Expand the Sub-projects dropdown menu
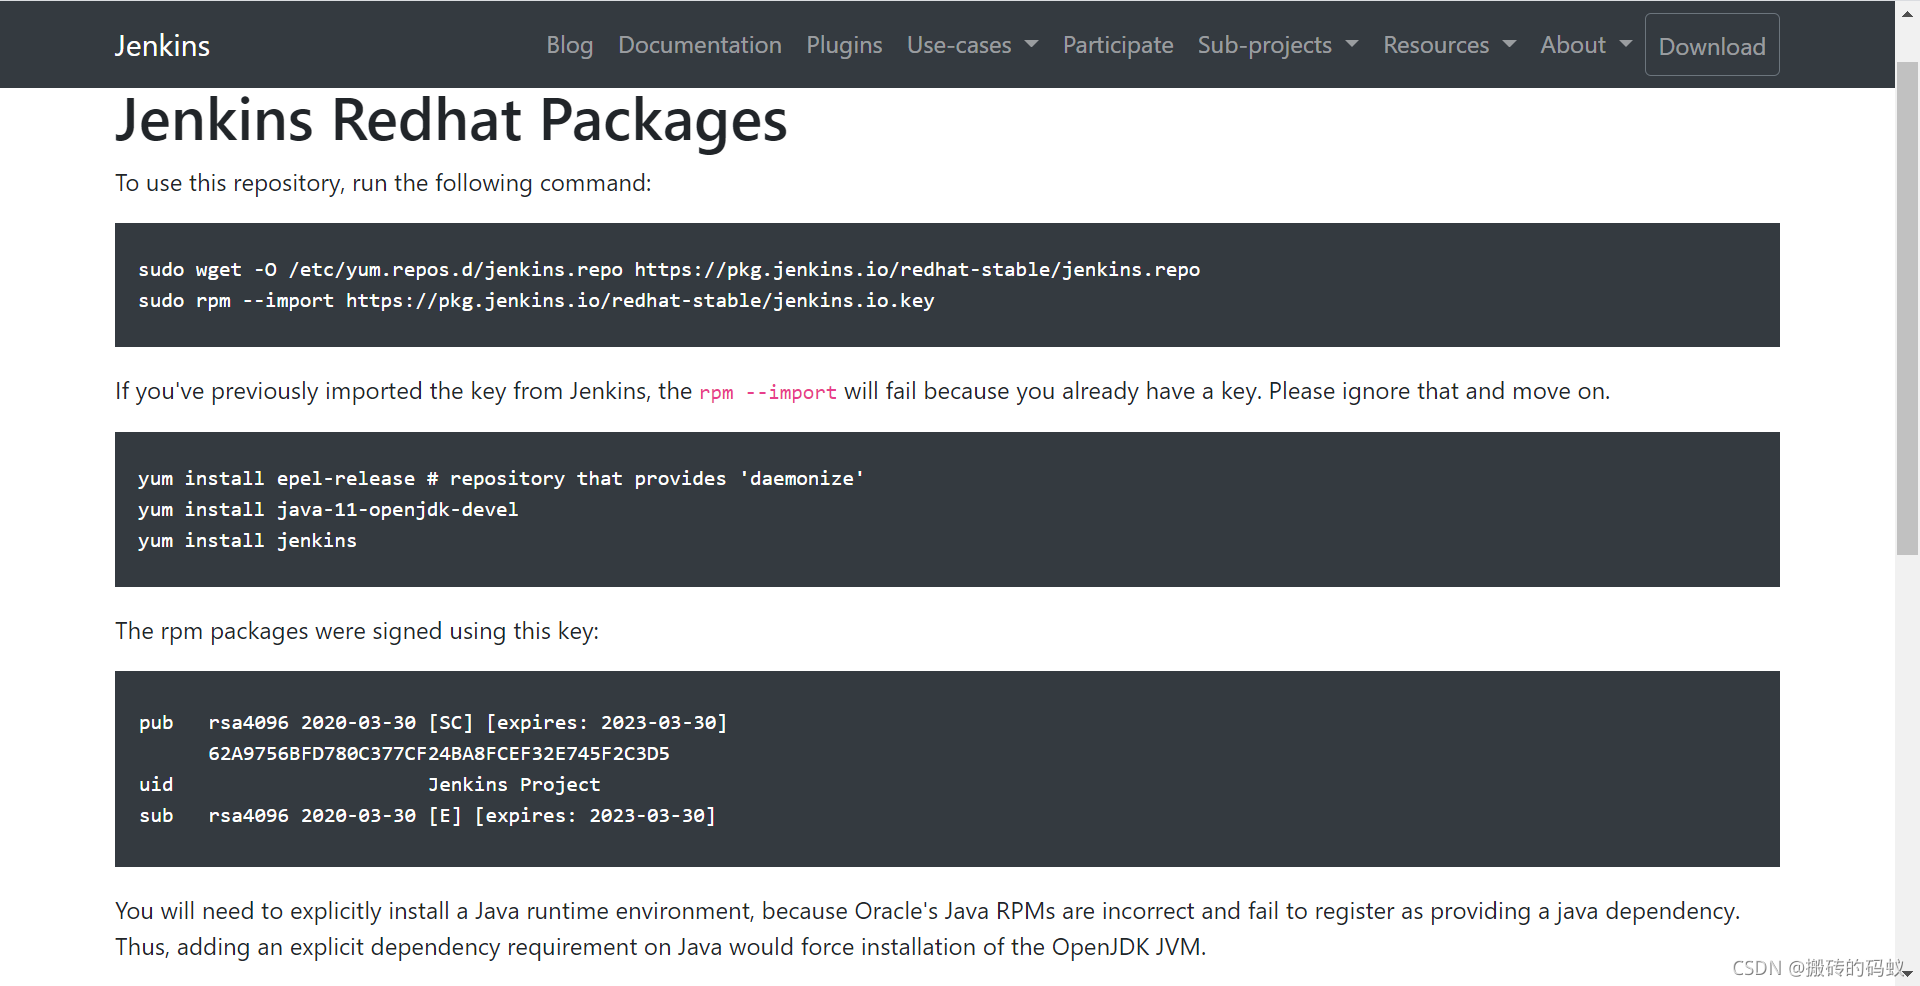 (1278, 45)
